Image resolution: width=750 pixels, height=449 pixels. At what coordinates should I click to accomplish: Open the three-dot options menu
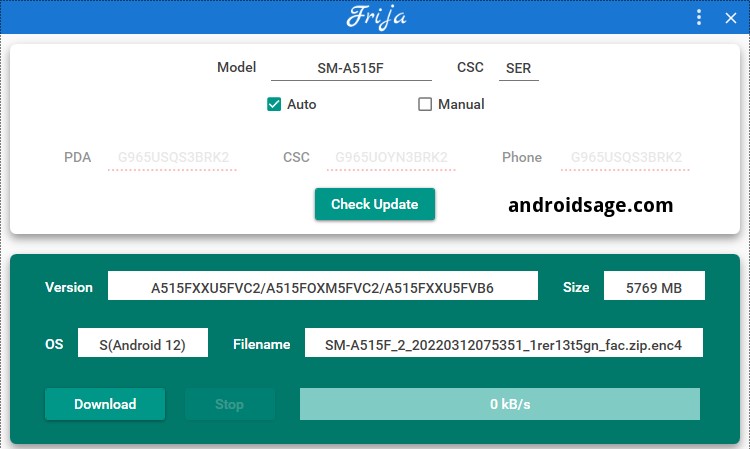[699, 18]
